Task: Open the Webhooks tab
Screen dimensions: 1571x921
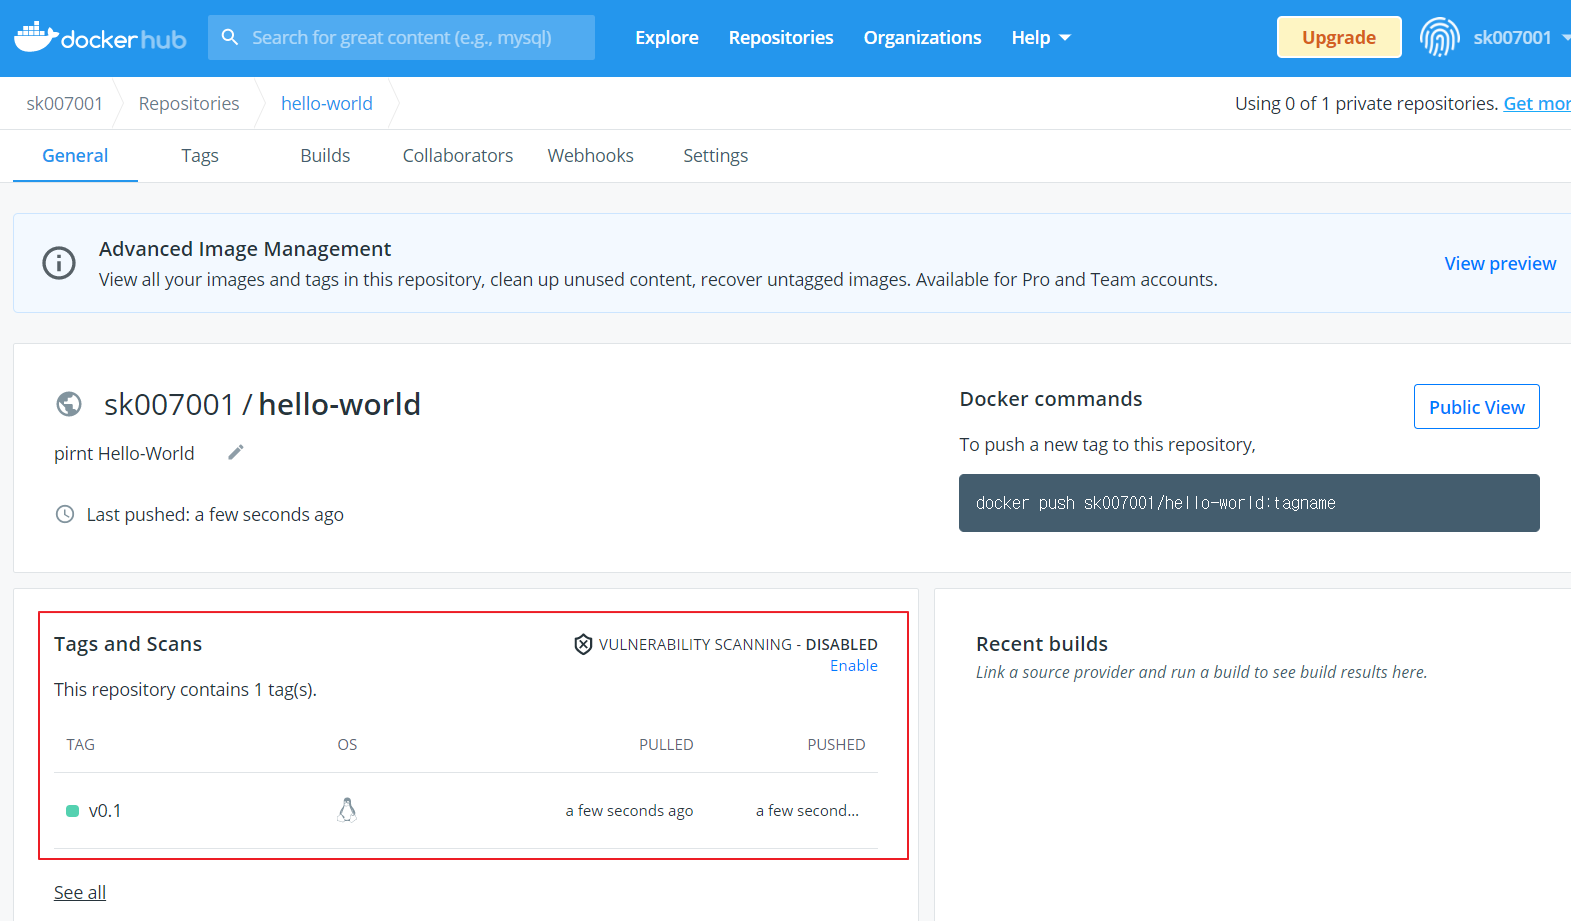Action: 590,155
